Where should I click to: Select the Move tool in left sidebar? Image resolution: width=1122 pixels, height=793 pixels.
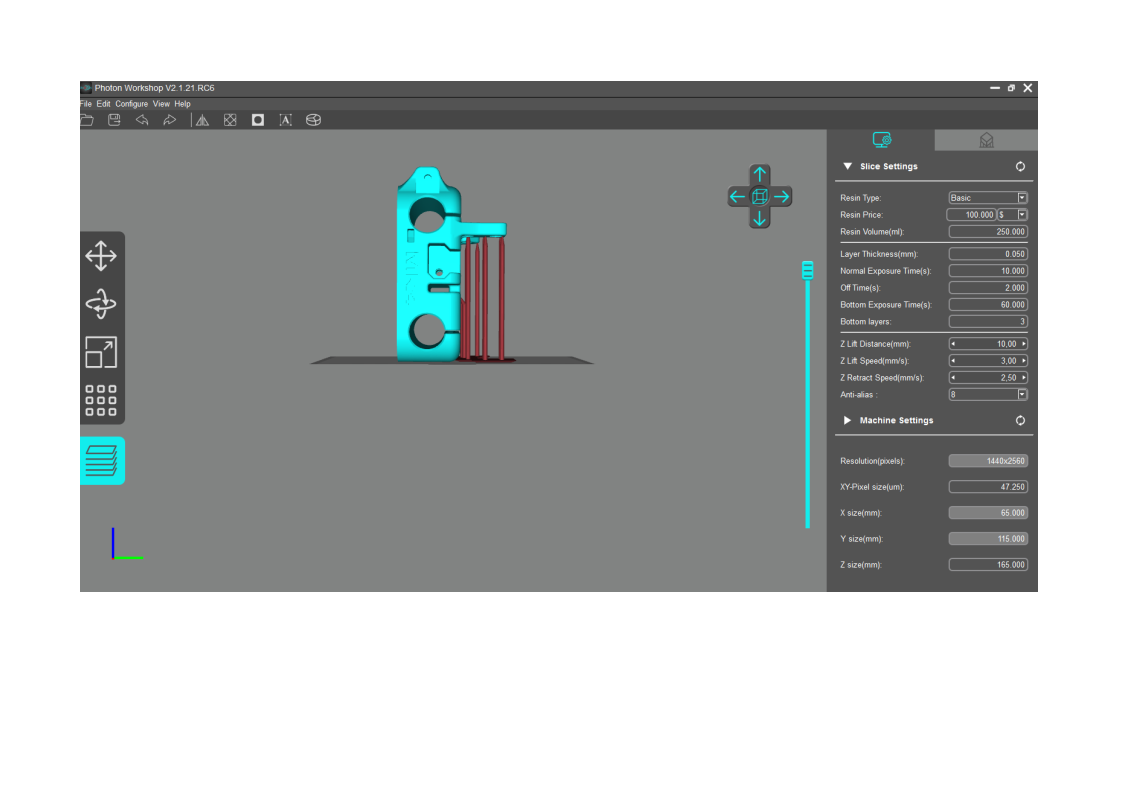click(x=101, y=256)
